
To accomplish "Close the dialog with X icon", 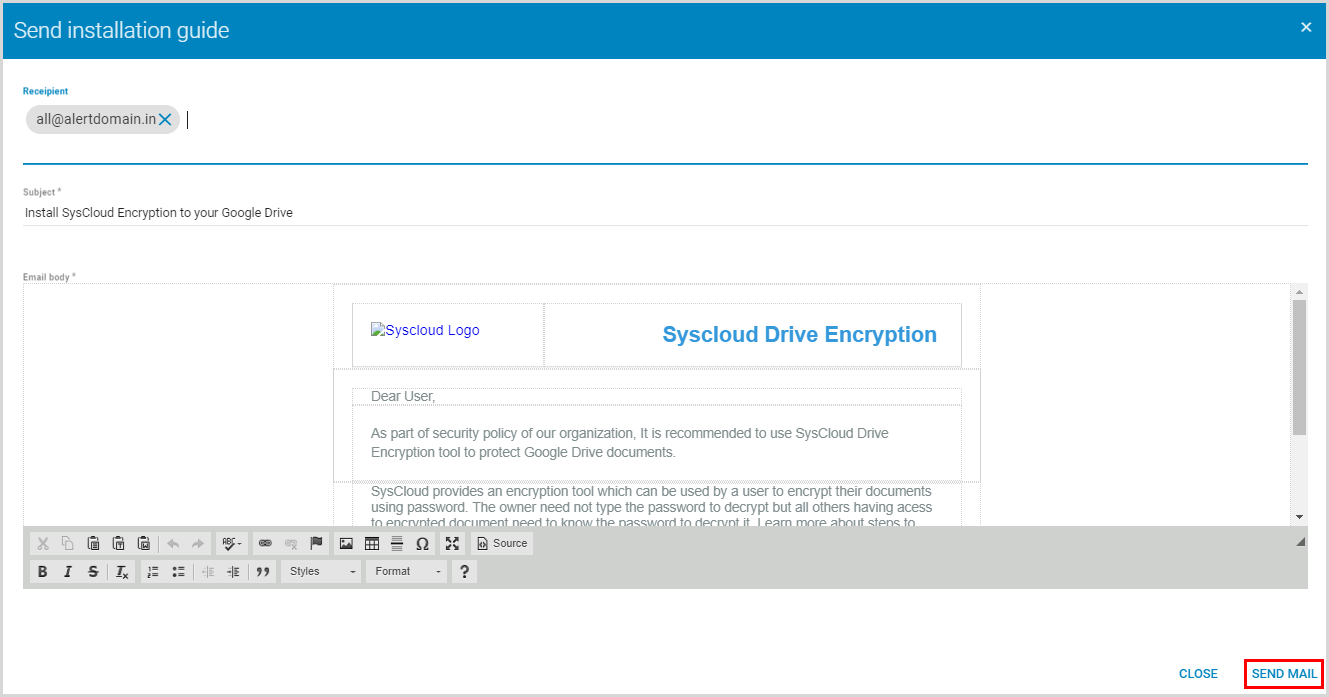I will coord(1306,28).
